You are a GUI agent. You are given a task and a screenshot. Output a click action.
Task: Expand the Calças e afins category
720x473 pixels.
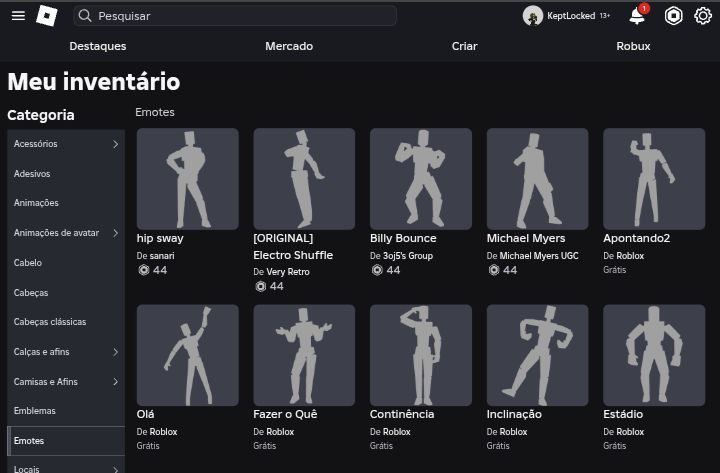pyautogui.click(x=115, y=352)
